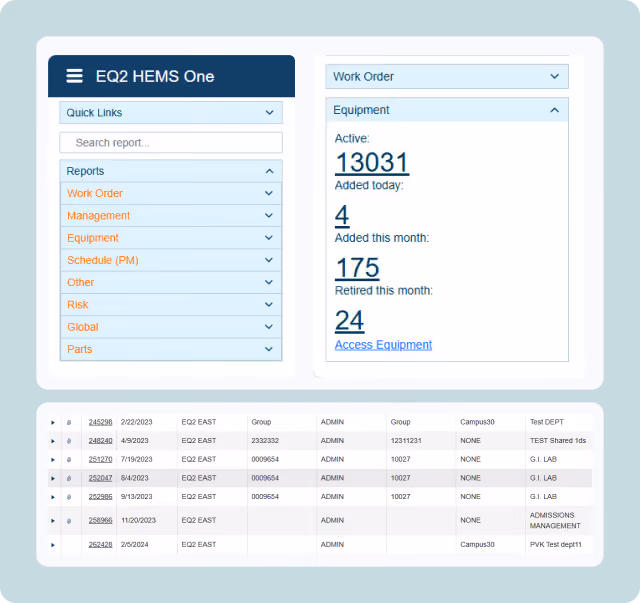Expand the Schedule (PM) reports category
640x603 pixels.
point(171,260)
